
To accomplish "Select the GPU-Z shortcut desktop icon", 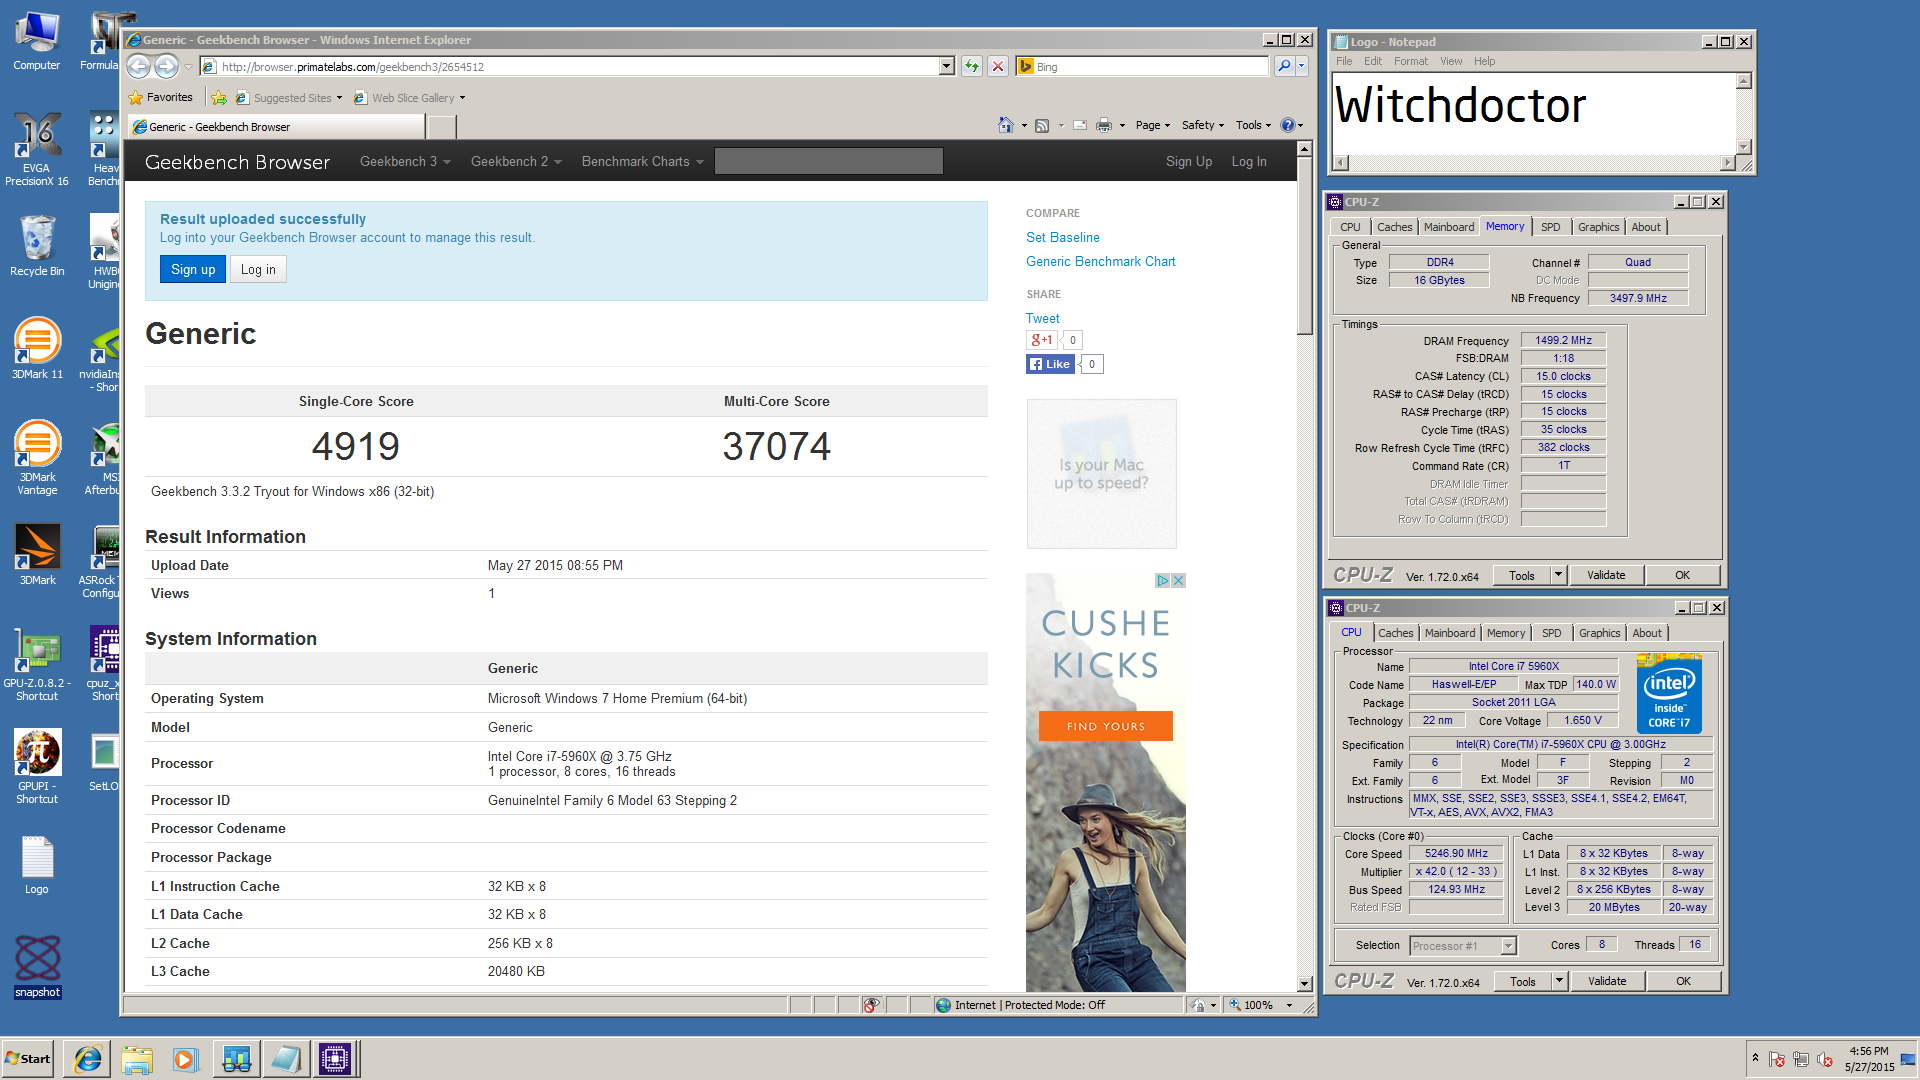I will click(x=37, y=665).
